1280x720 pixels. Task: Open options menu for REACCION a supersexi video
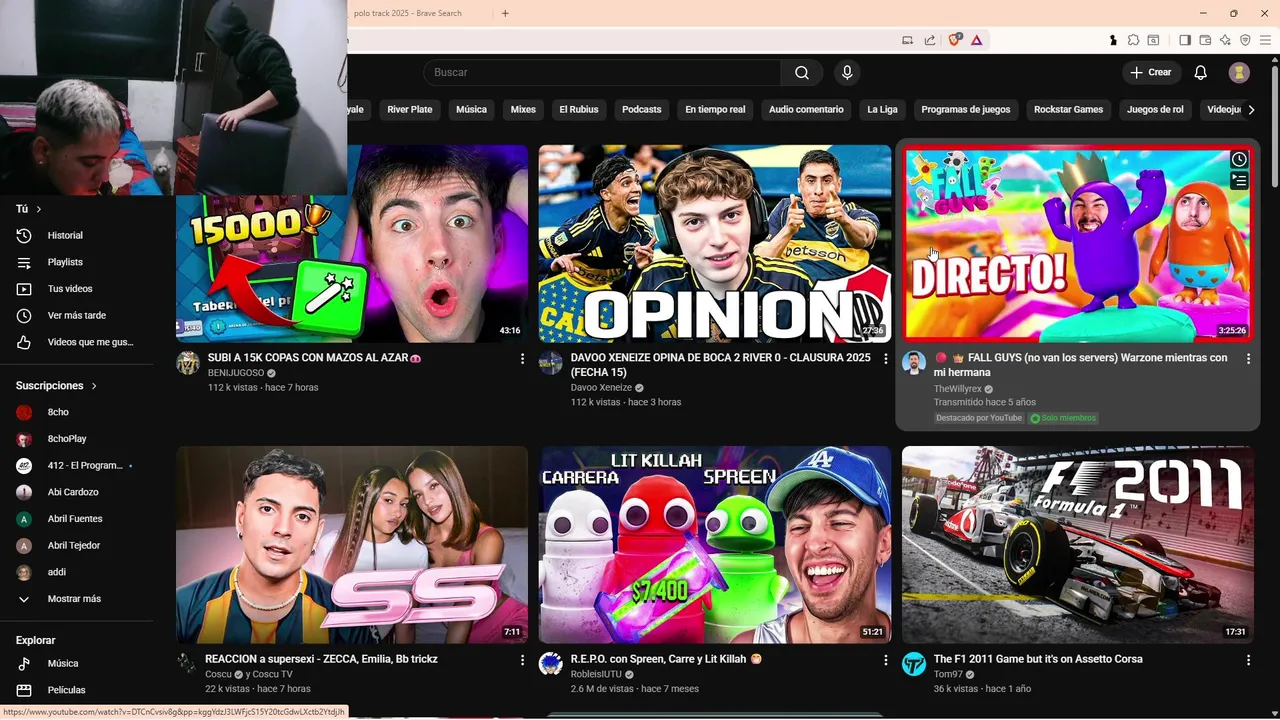522,660
